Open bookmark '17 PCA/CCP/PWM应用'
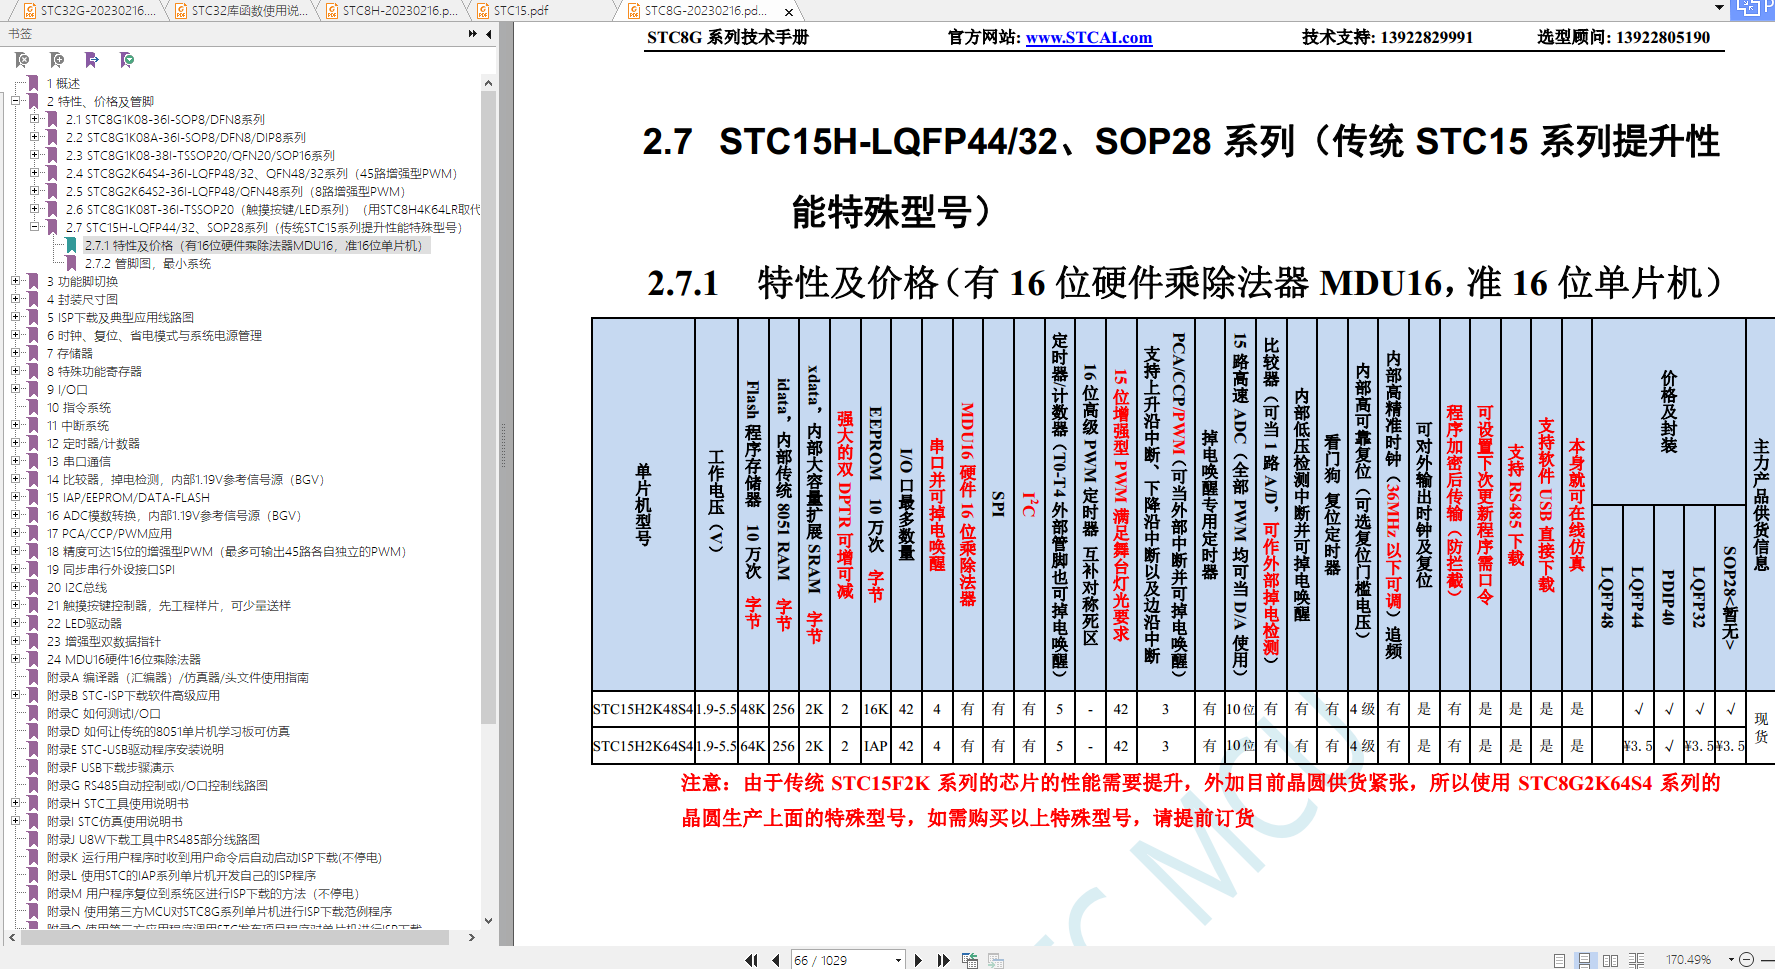Screen dimensions: 1775x969 tap(109, 533)
